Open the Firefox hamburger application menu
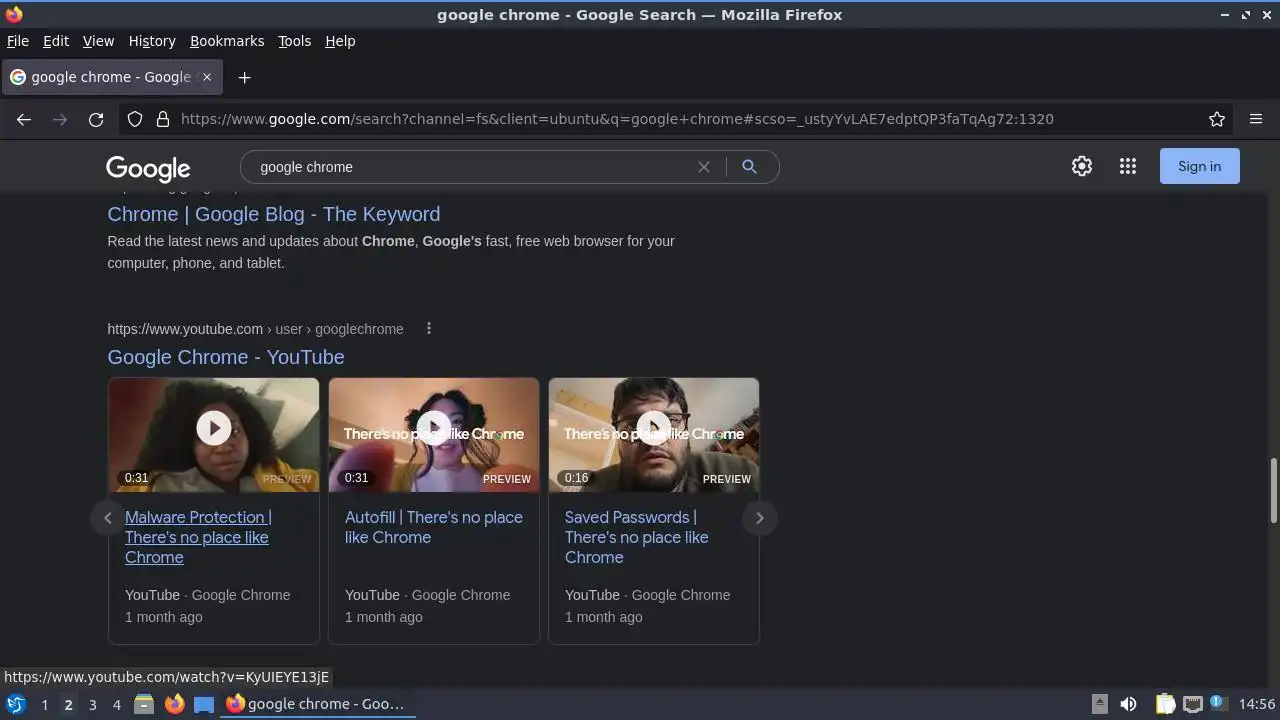 (x=1256, y=119)
